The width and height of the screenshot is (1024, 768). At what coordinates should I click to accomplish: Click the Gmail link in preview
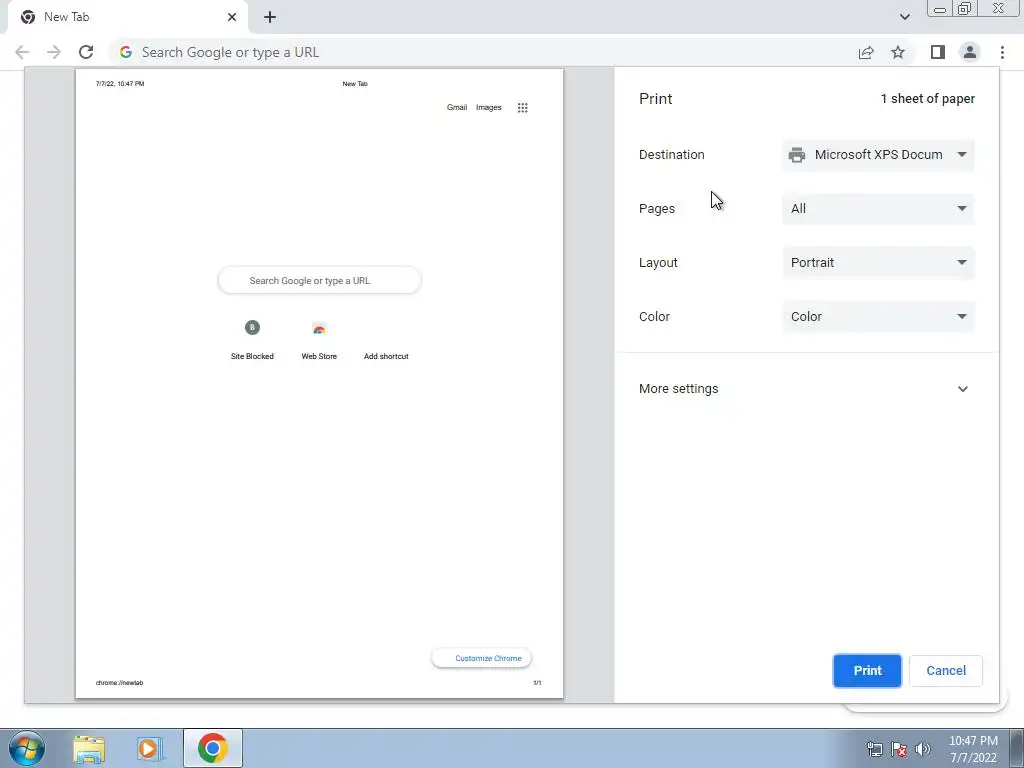[x=456, y=108]
